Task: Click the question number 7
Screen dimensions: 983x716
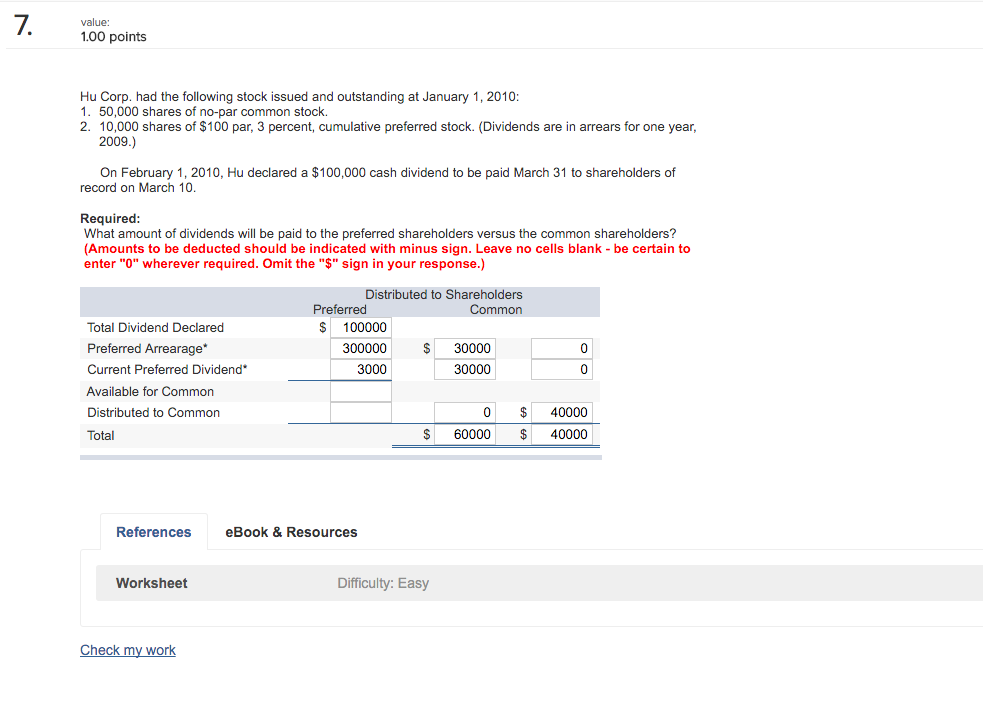Action: tap(23, 26)
